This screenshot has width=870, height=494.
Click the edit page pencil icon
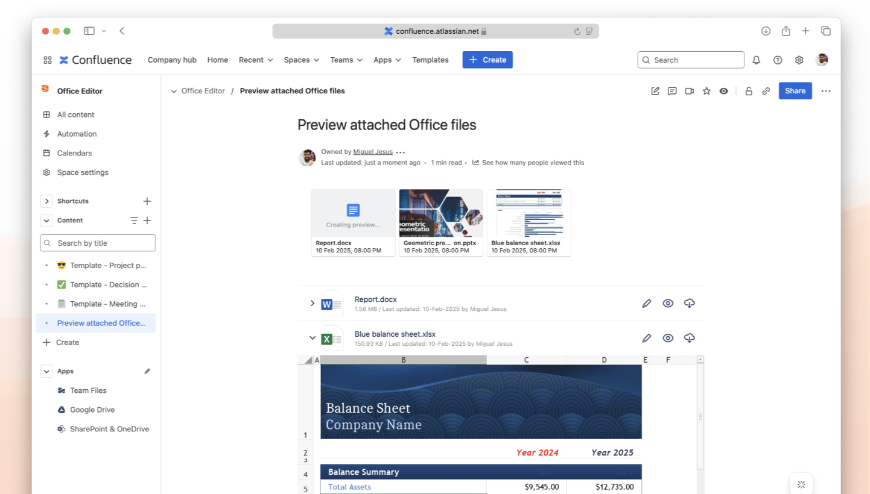tap(655, 91)
